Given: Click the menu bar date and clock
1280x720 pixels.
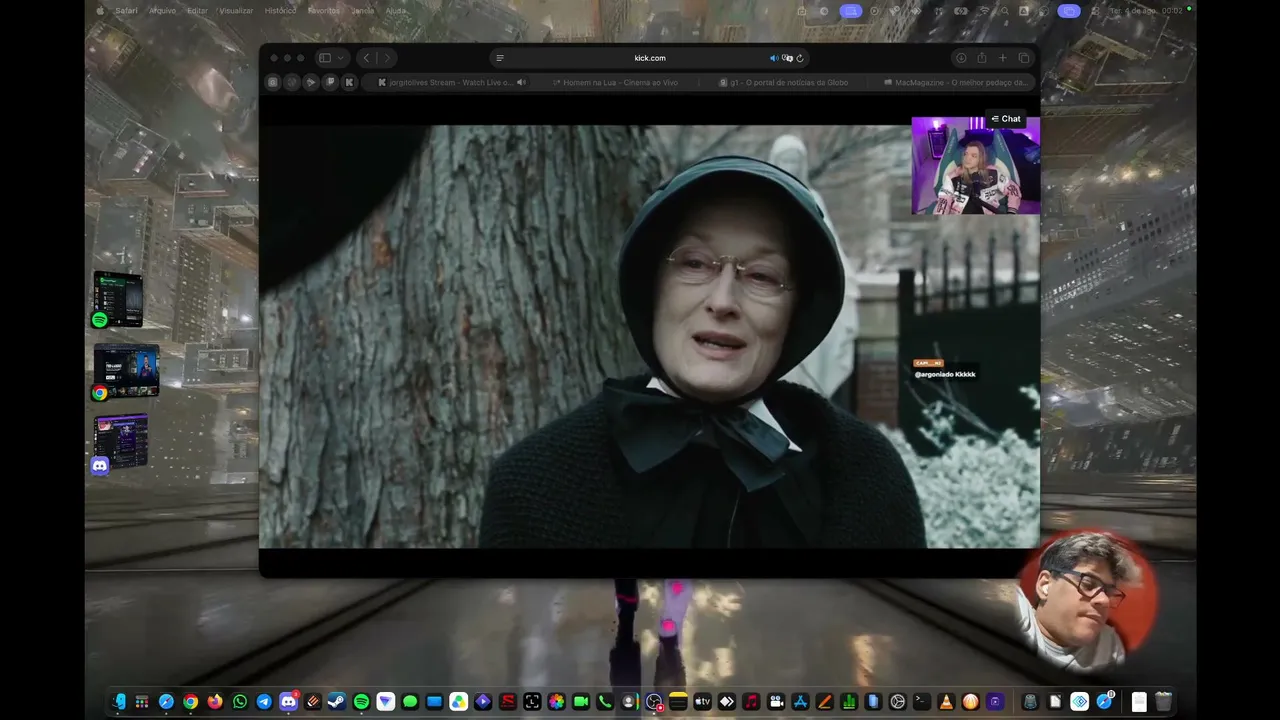Looking at the screenshot, I should [1146, 11].
